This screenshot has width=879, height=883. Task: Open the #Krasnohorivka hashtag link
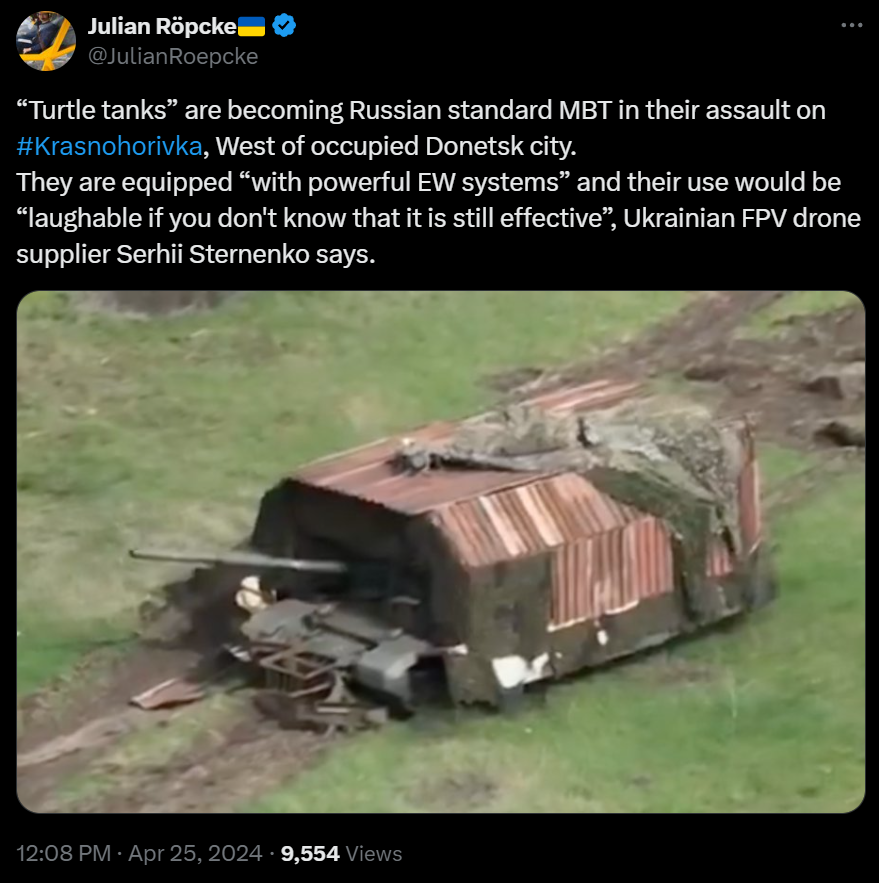(109, 146)
